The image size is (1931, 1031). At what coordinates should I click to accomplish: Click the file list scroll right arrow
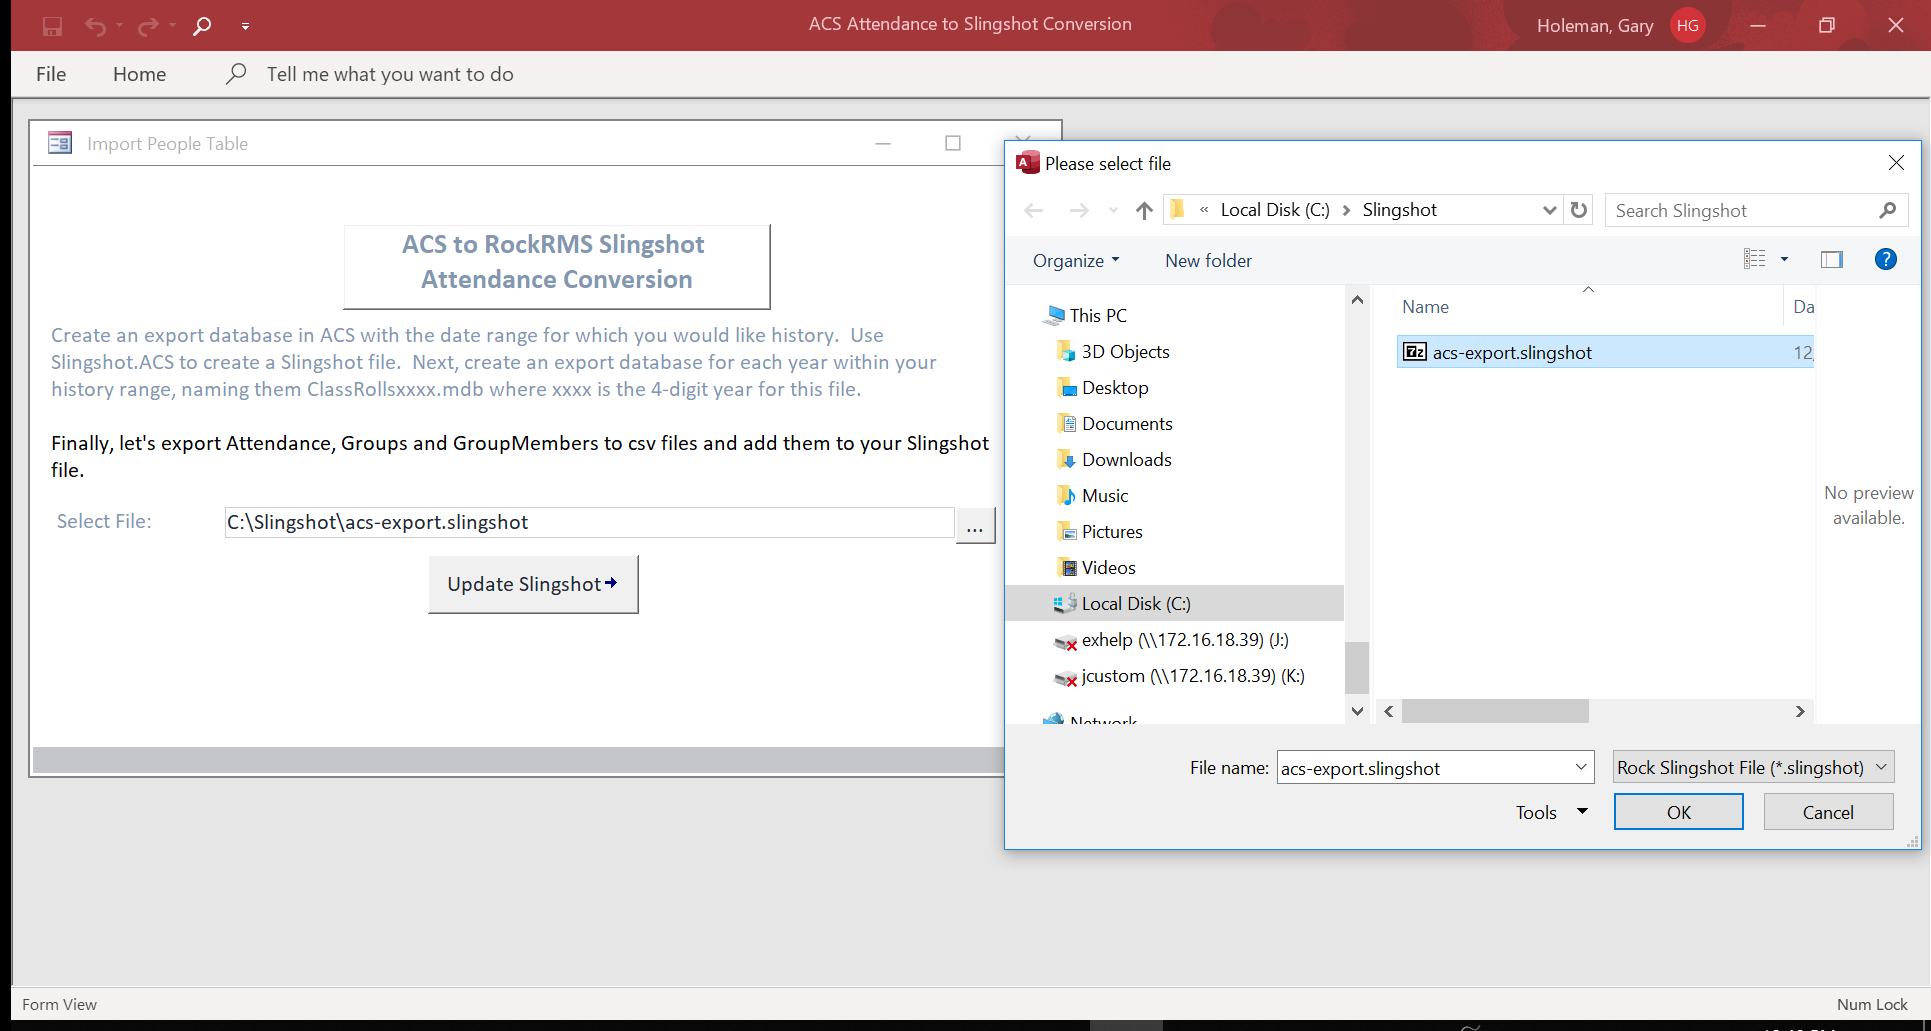click(1800, 711)
